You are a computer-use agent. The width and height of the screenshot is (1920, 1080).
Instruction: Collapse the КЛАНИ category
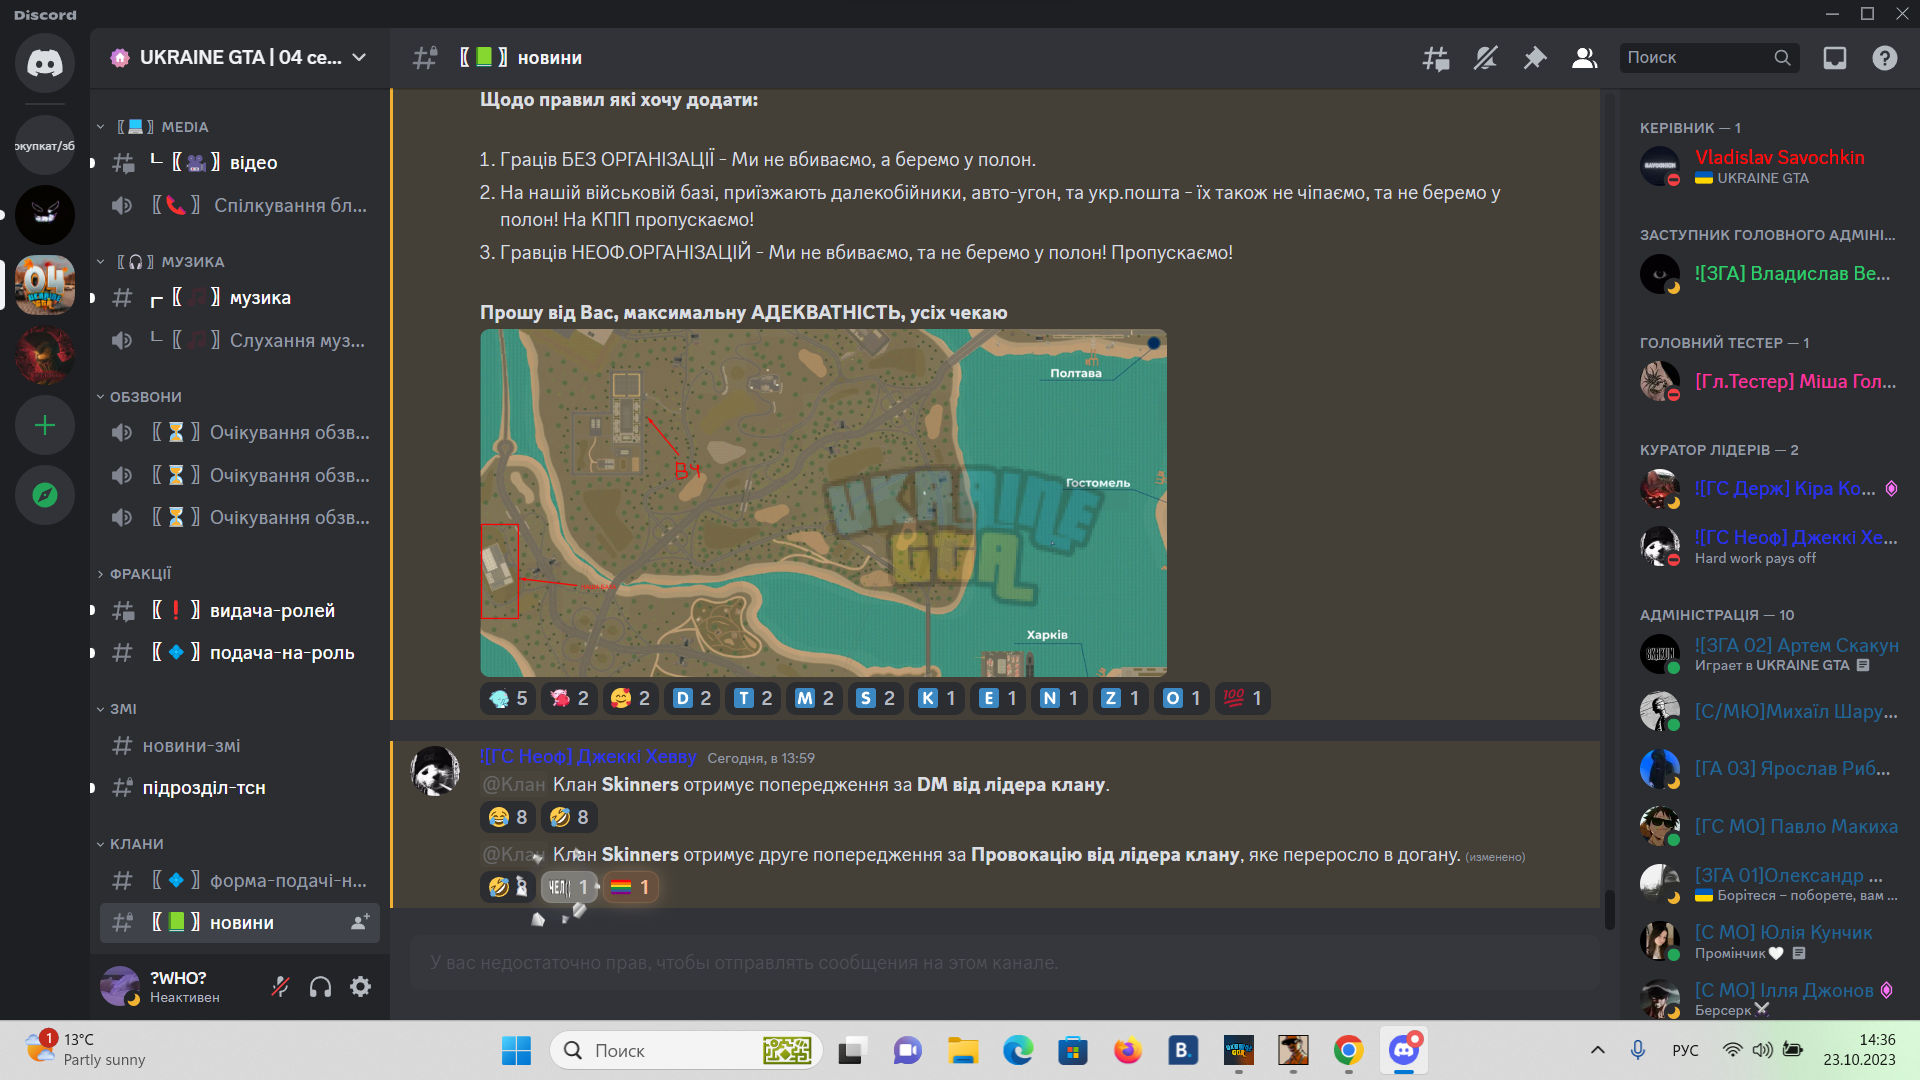click(130, 844)
